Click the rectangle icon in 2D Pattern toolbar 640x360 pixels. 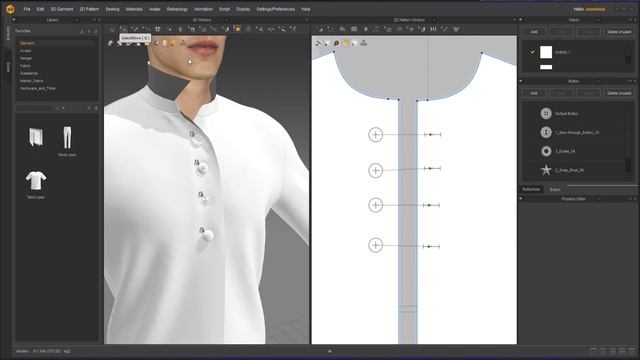click(x=354, y=29)
